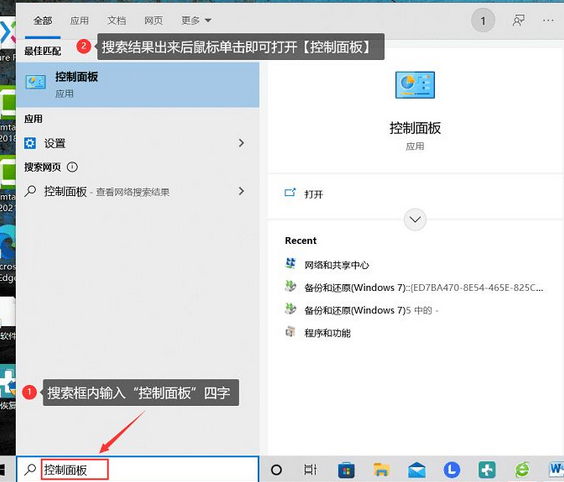Click the magnifier icon by web result
564x482 pixels.
[x=30, y=191]
